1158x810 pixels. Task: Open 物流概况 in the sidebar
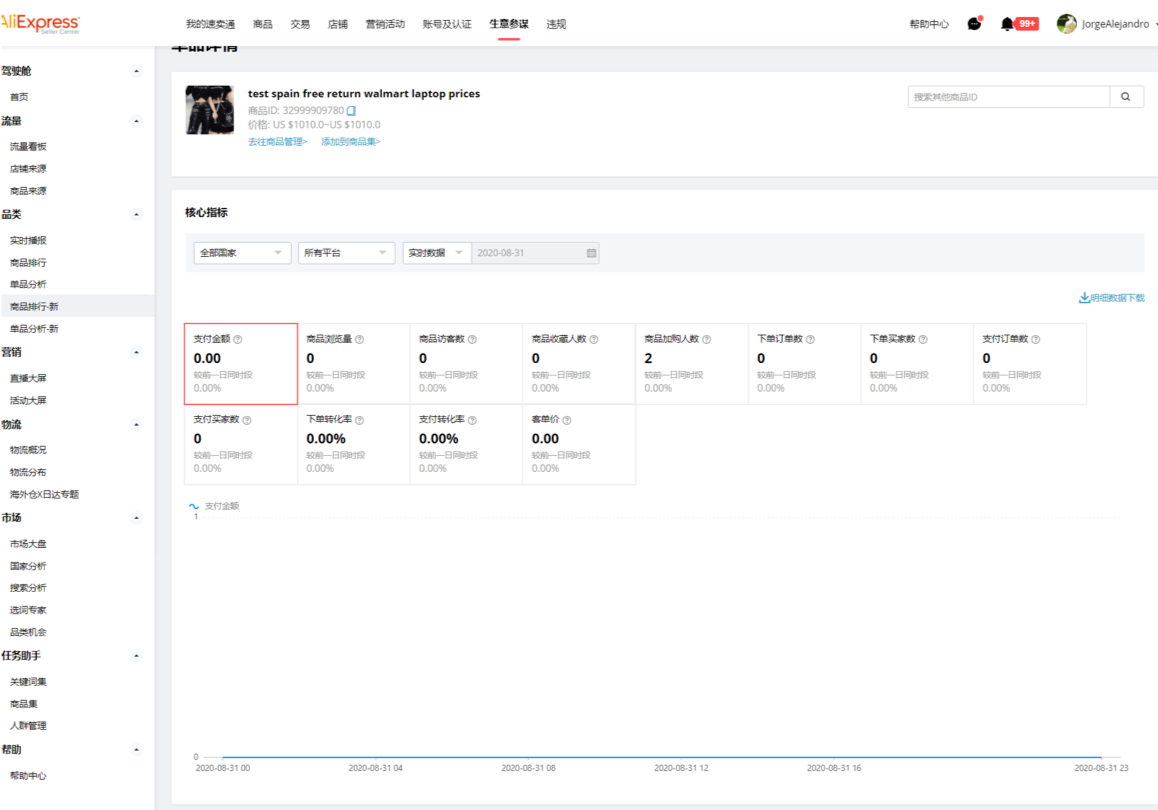[x=28, y=450]
